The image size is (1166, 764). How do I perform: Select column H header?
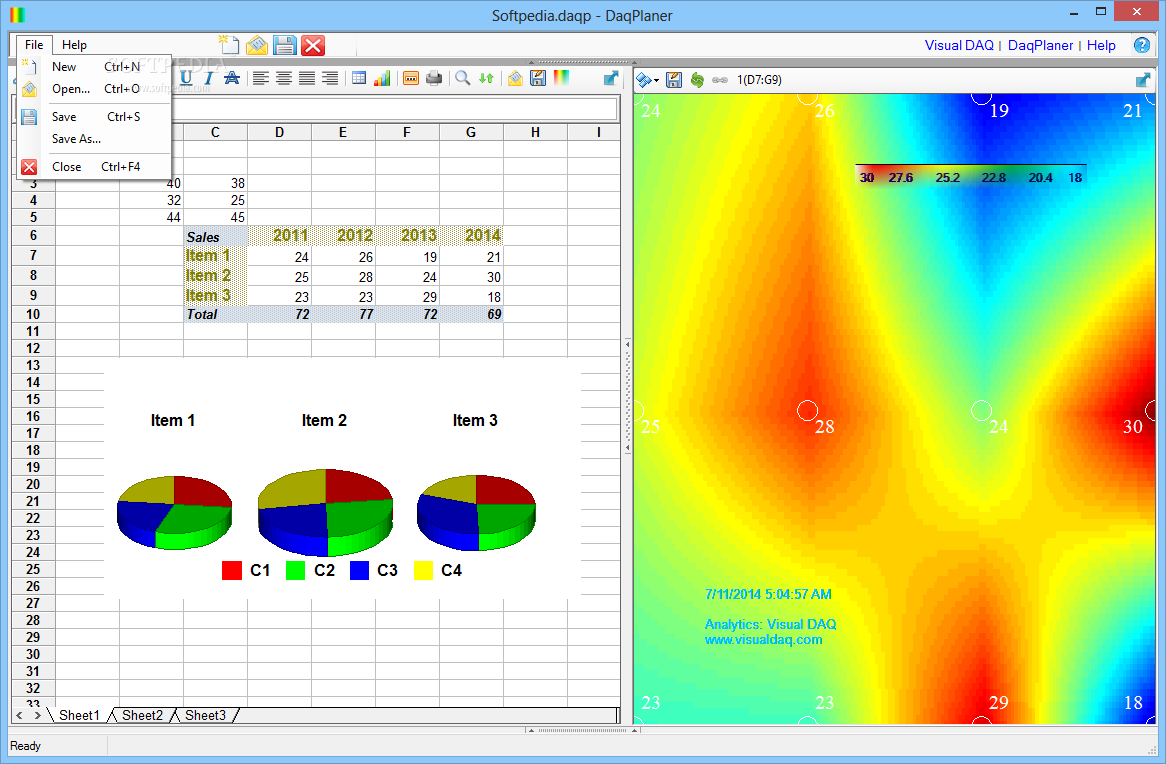click(535, 132)
